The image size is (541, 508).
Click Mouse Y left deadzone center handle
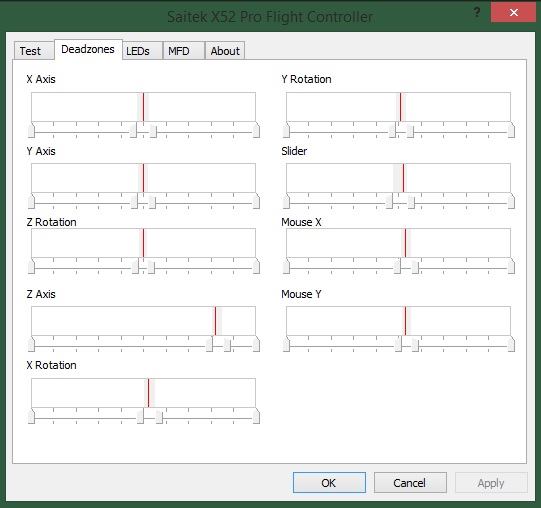pos(398,344)
